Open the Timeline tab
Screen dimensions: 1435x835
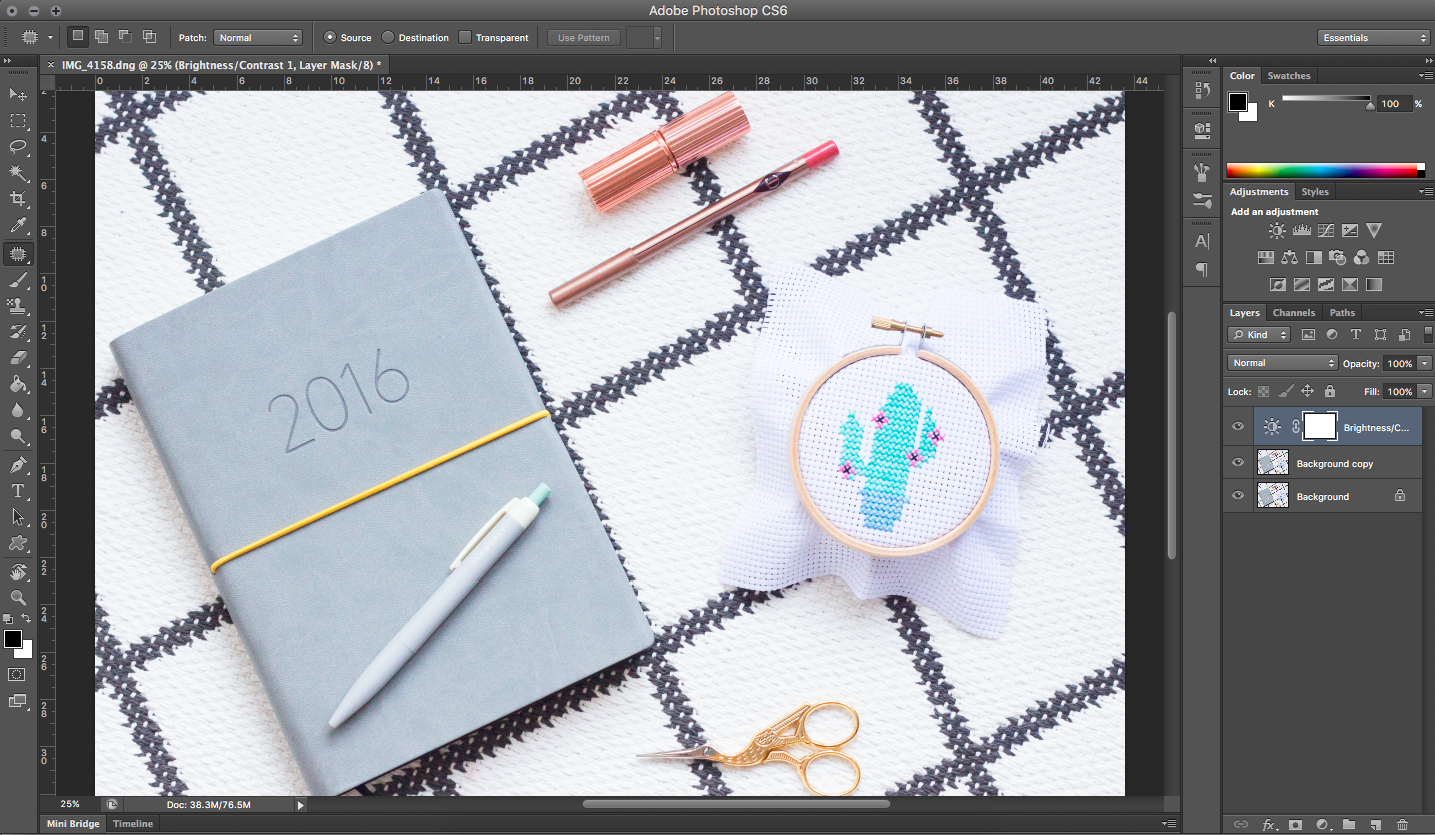[x=133, y=824]
